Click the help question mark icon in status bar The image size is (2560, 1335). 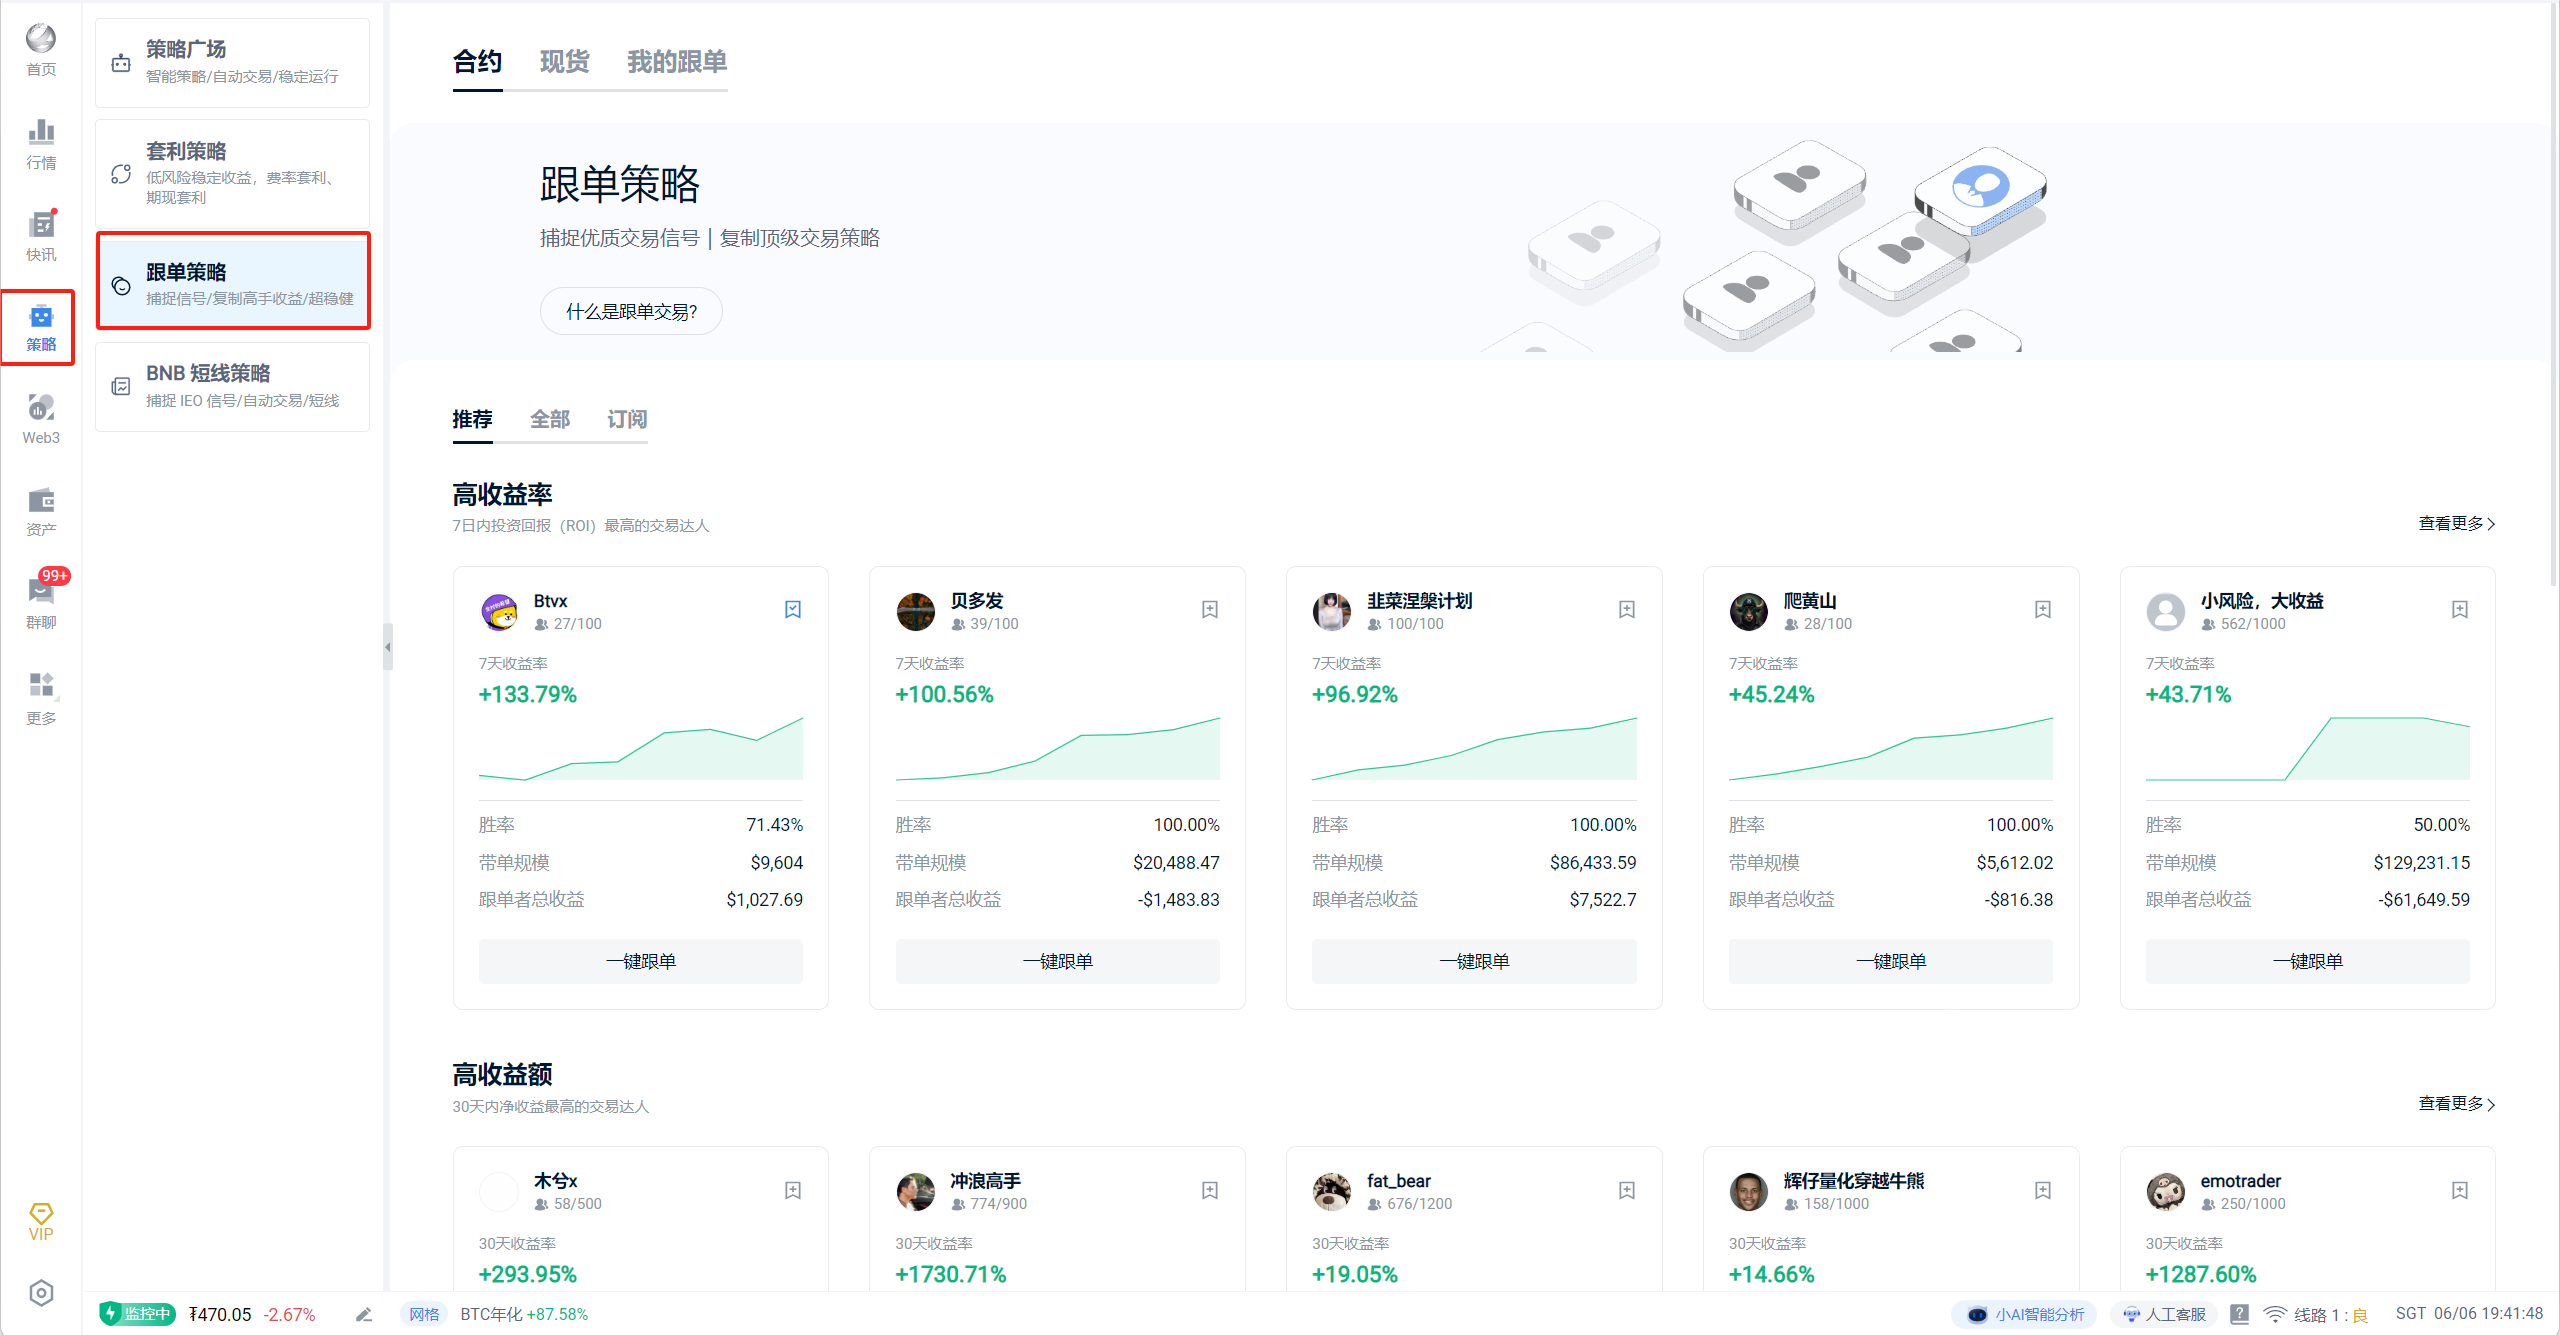click(x=2240, y=1314)
